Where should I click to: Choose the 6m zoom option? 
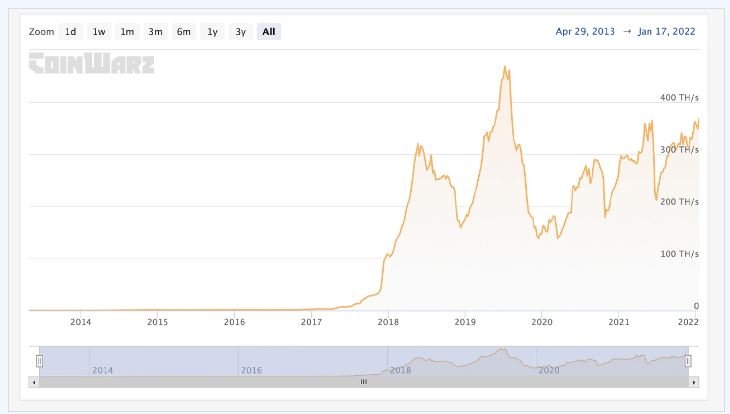[183, 32]
